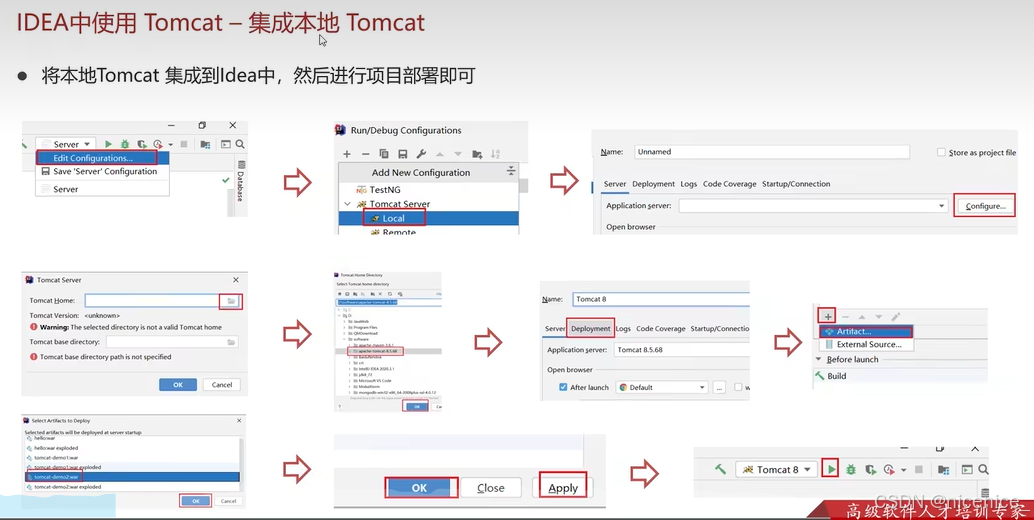Select Edit Configurations... menu item
Image resolution: width=1034 pixels, height=520 pixels.
pyautogui.click(x=102, y=158)
